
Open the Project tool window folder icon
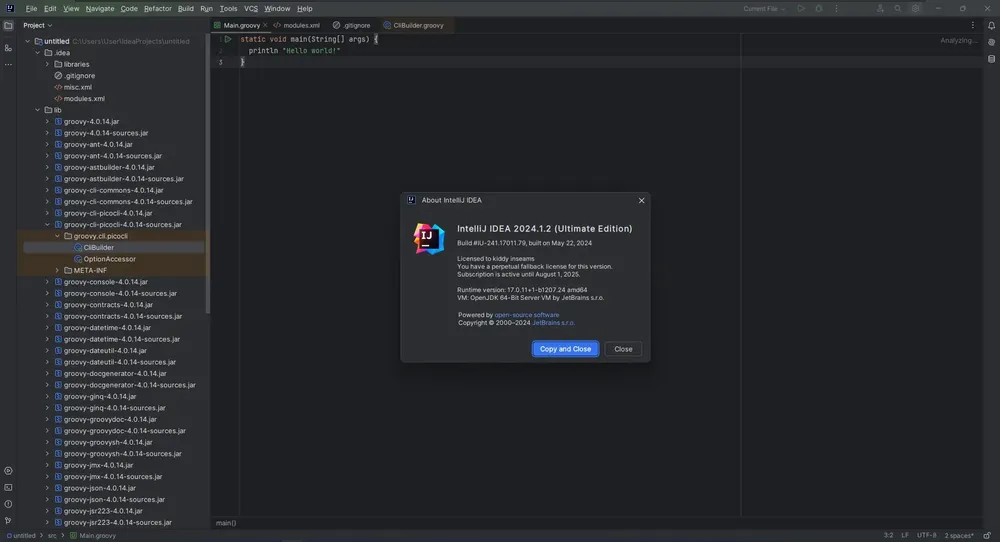(8, 26)
